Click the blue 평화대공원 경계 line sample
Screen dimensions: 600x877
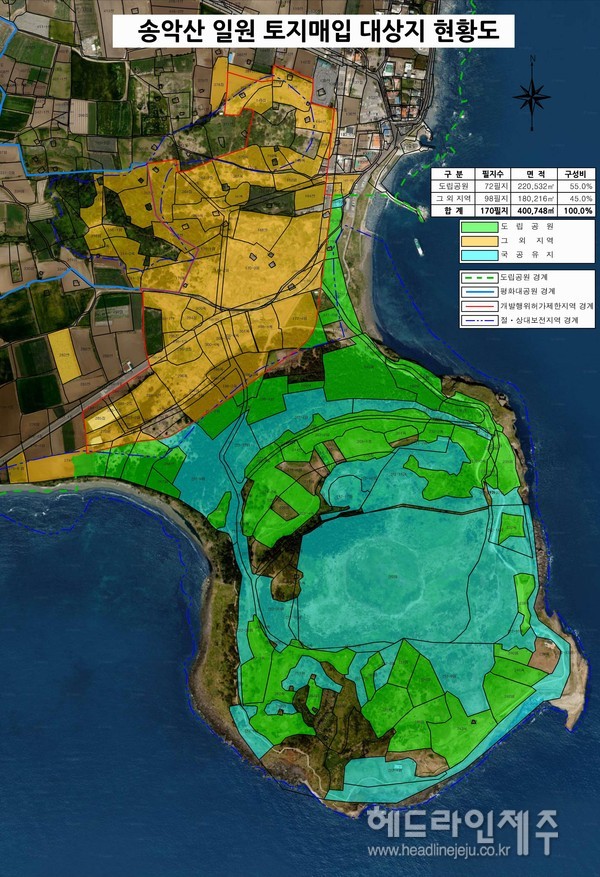(x=477, y=290)
